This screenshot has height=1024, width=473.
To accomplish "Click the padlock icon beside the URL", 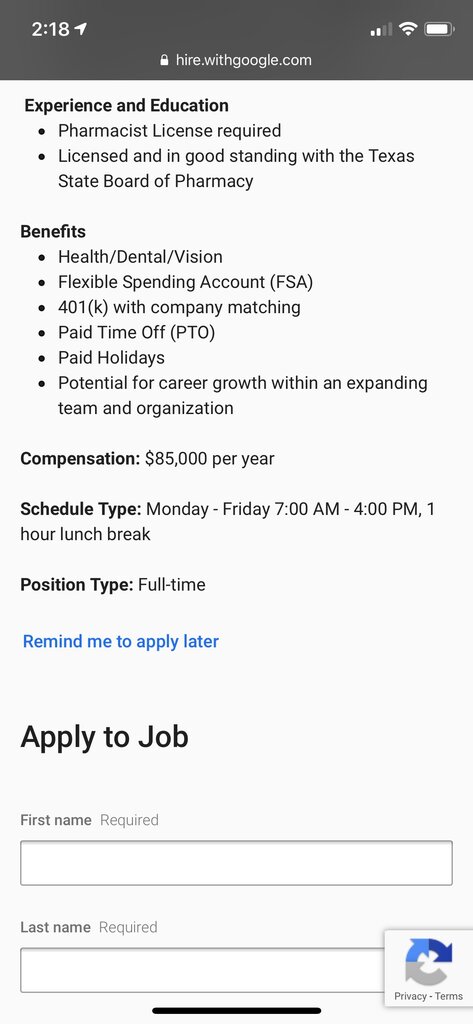I will click(x=165, y=61).
